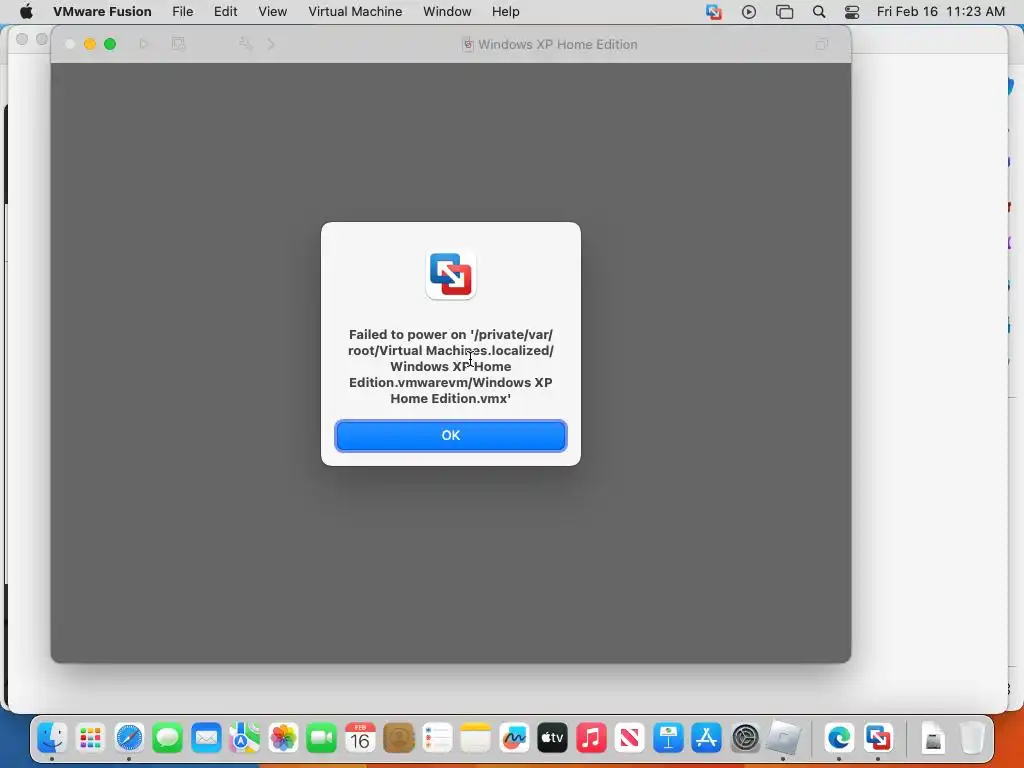Open Trash from the Dock

972,738
